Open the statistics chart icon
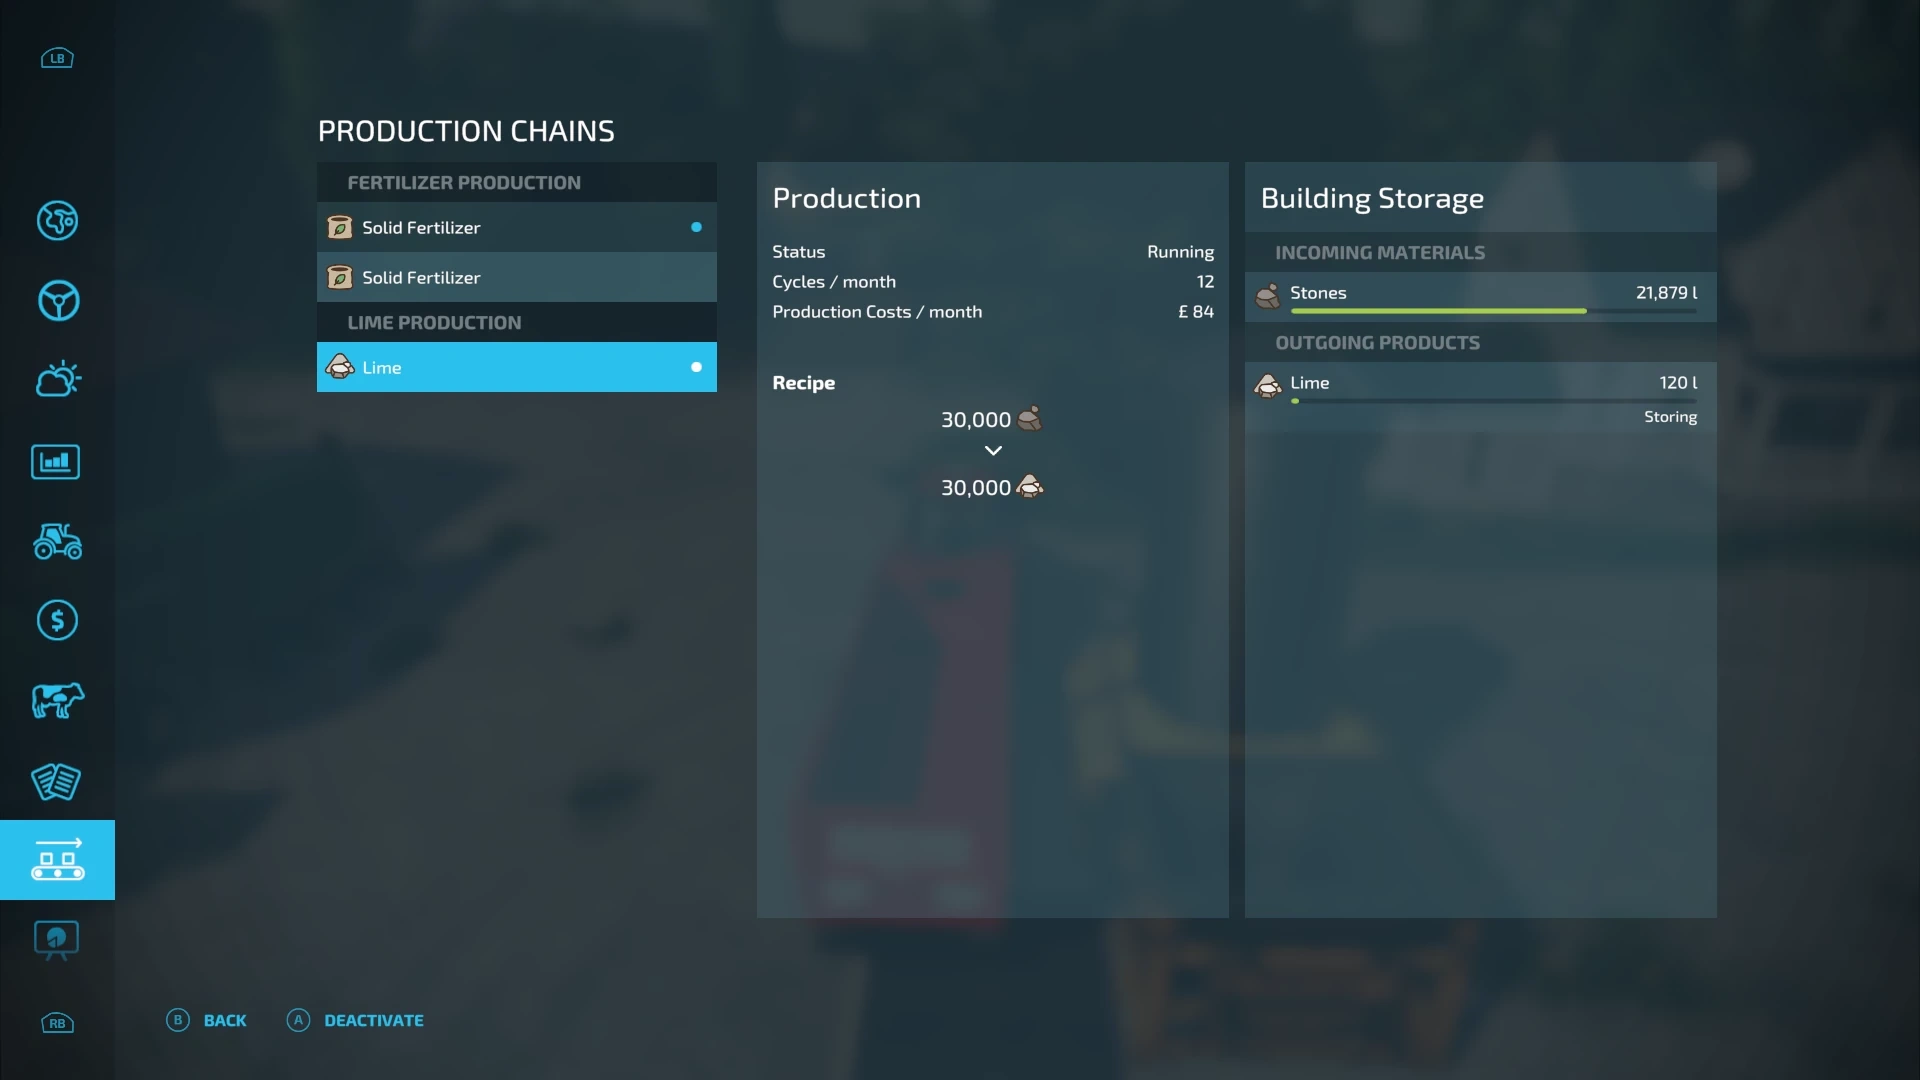1920x1080 pixels. click(x=56, y=462)
